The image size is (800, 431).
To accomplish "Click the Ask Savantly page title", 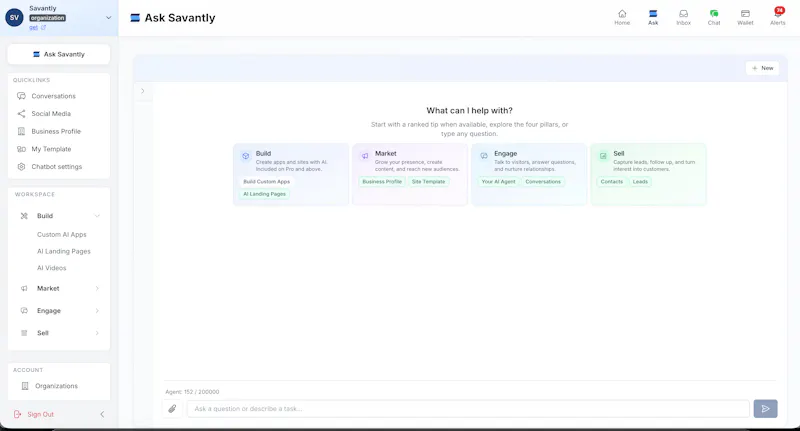I will [x=180, y=18].
